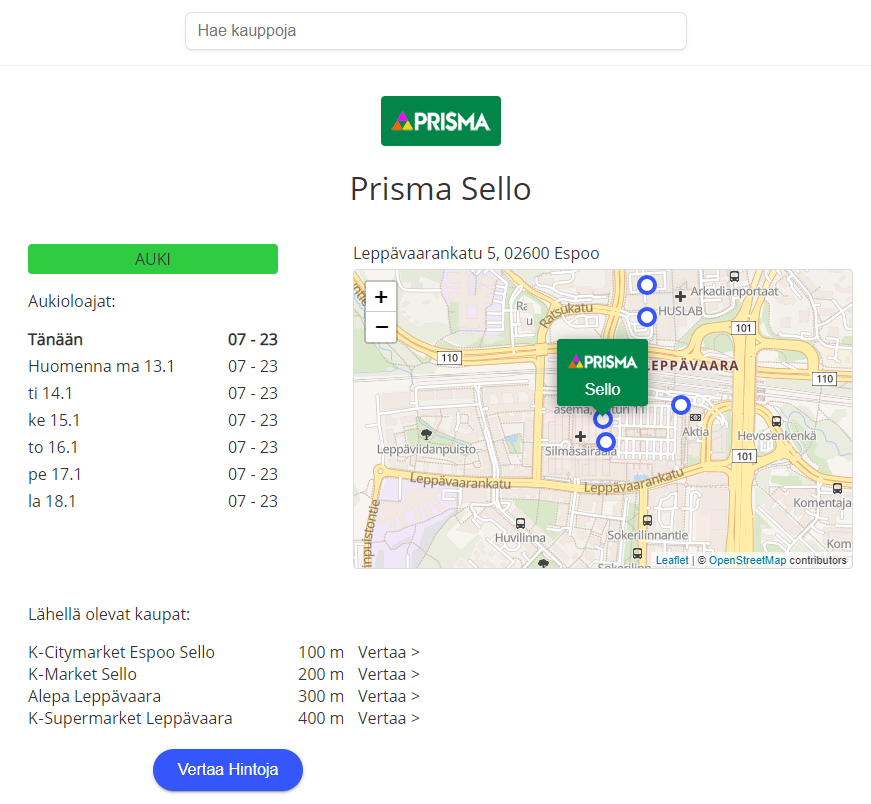
Task: Click the to 16.1 opening hours row
Action: (153, 447)
